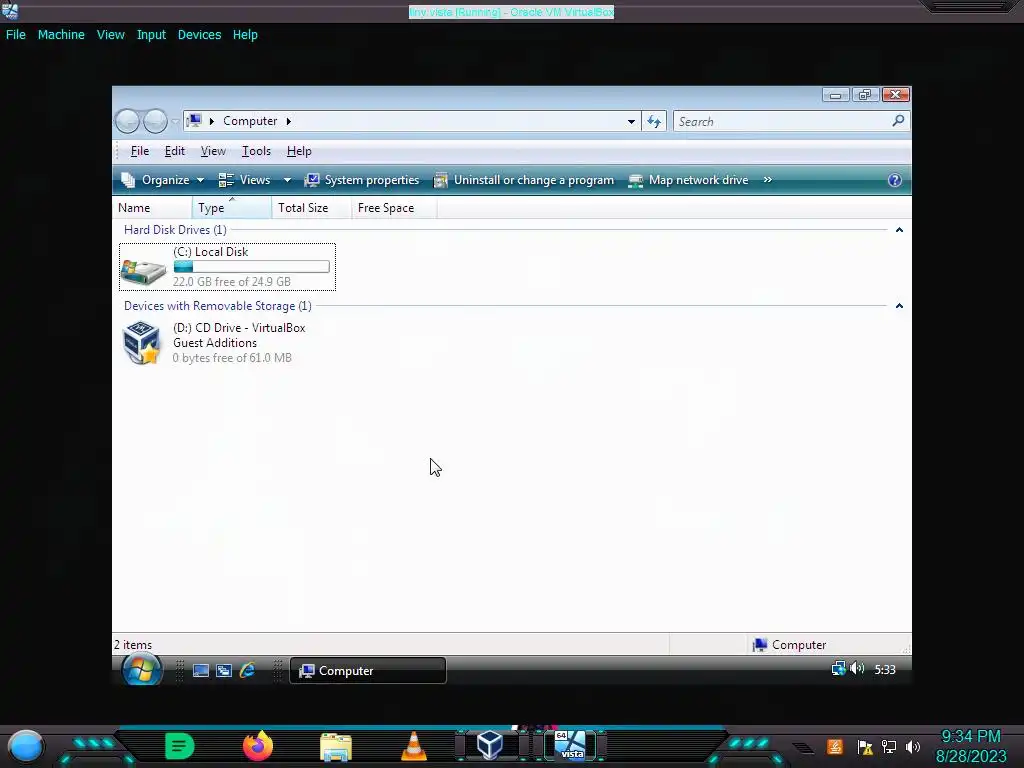Expand arrow after Computer breadcrumb
This screenshot has height=768, width=1024.
288,121
